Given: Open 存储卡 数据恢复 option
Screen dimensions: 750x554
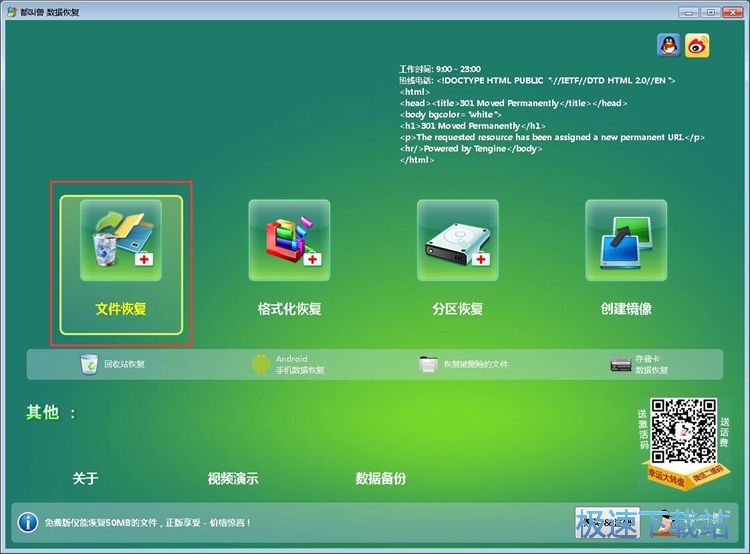Looking at the screenshot, I should (x=651, y=365).
